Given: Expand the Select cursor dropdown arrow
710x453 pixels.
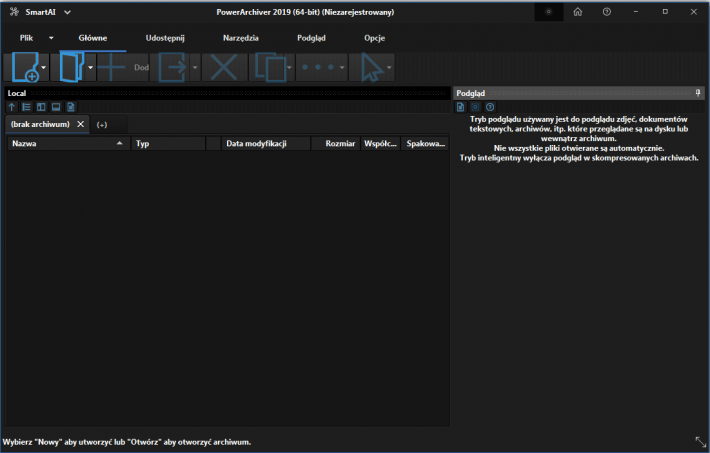Looking at the screenshot, I should point(389,67).
